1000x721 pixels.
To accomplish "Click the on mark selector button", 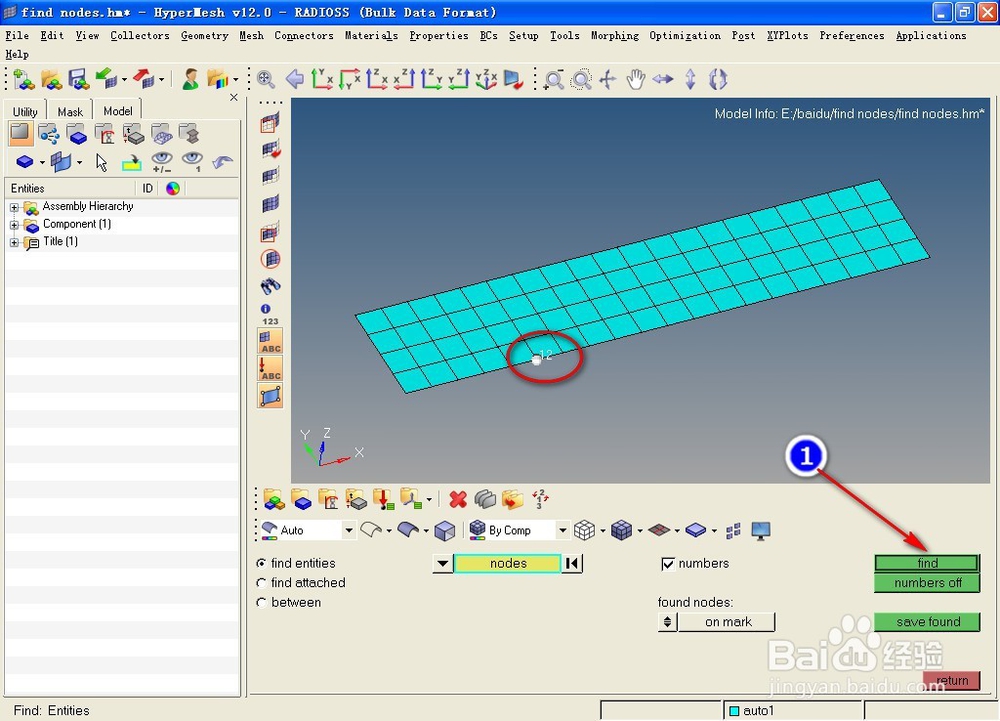I will coord(727,622).
